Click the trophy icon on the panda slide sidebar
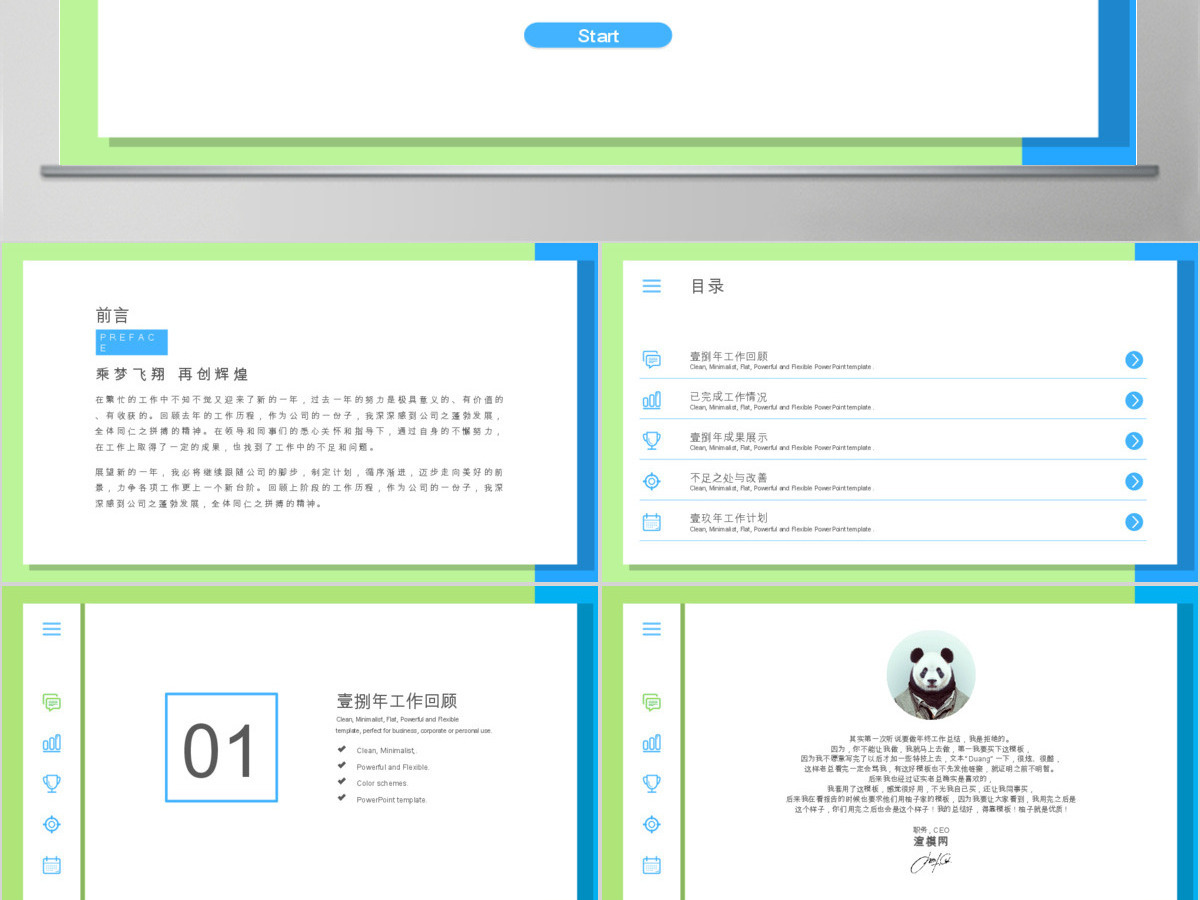1200x900 pixels. 652,783
